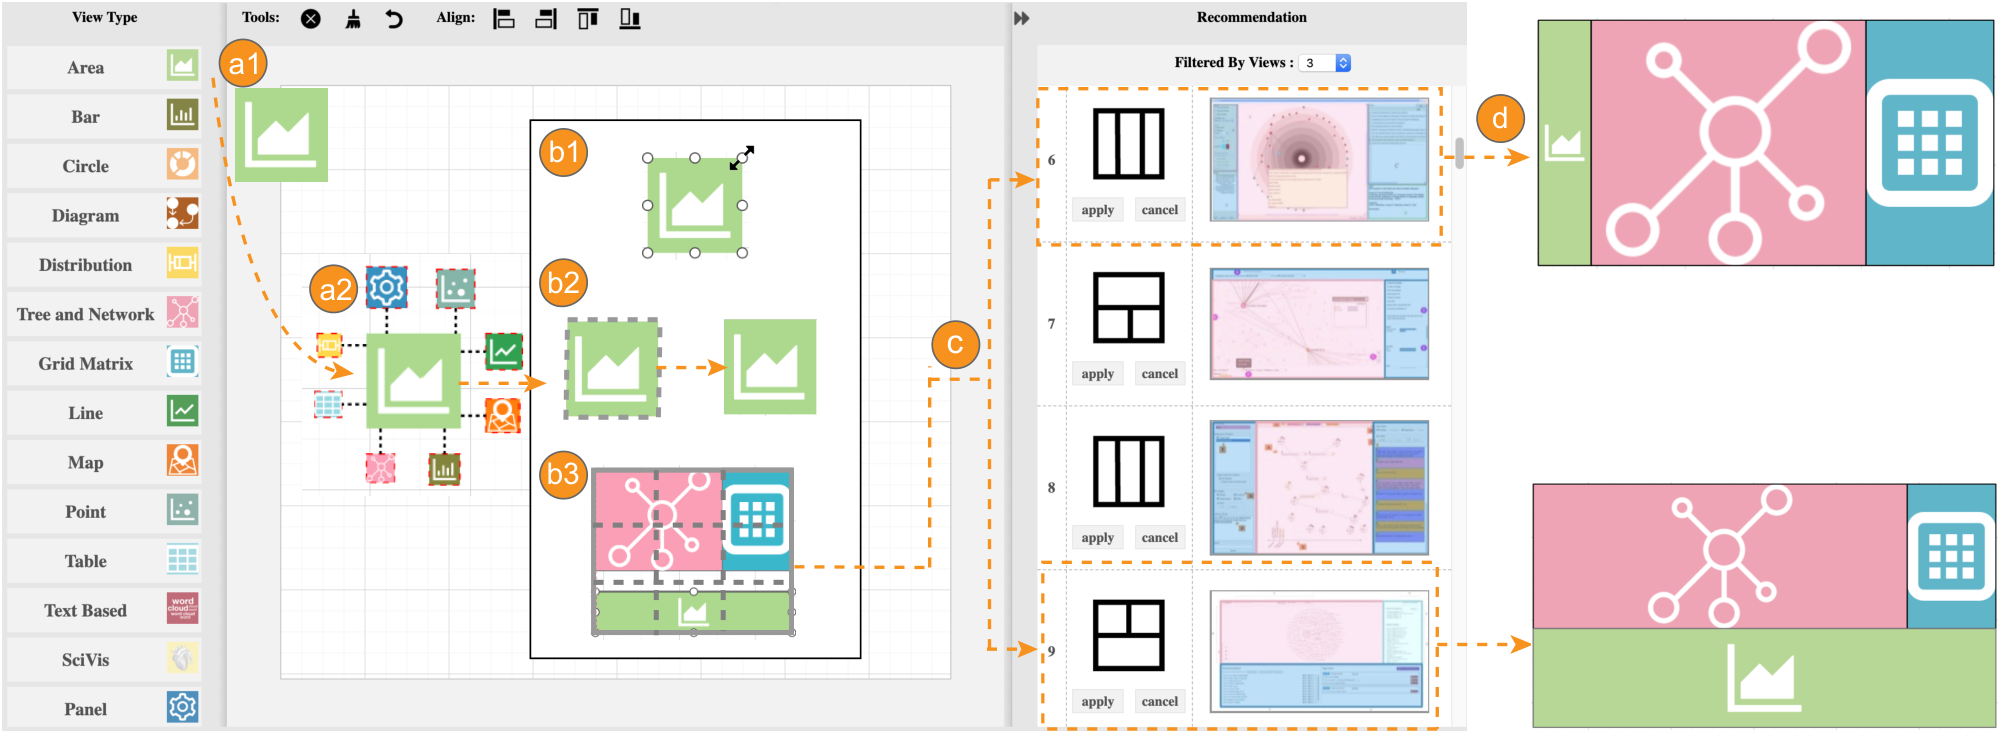Image resolution: width=2012 pixels, height=734 pixels.
Task: Select the Map view type icon
Action: pos(182,460)
